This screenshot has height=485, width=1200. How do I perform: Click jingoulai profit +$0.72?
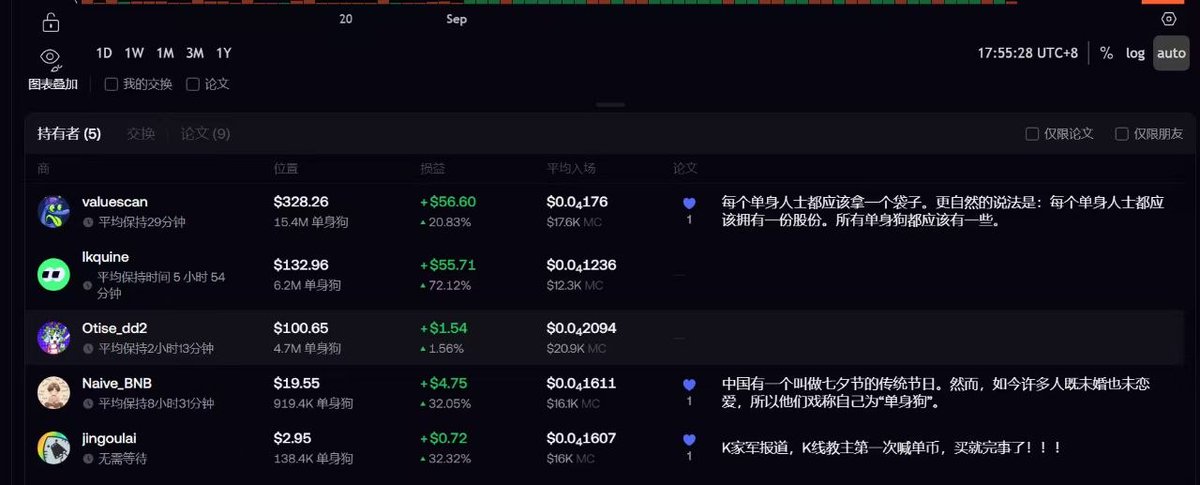tap(444, 438)
